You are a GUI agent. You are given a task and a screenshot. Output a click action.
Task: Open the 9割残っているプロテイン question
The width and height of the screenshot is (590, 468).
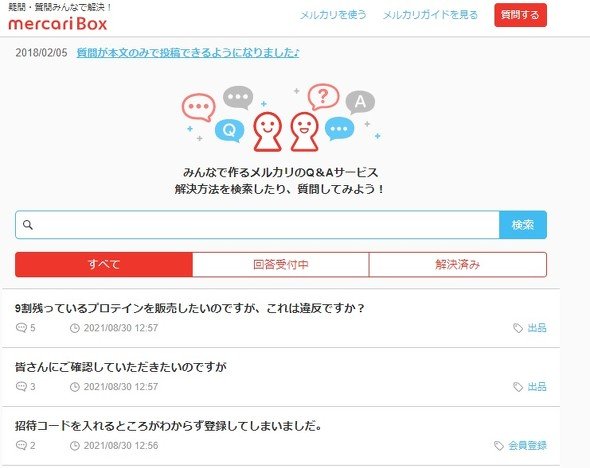point(190,308)
